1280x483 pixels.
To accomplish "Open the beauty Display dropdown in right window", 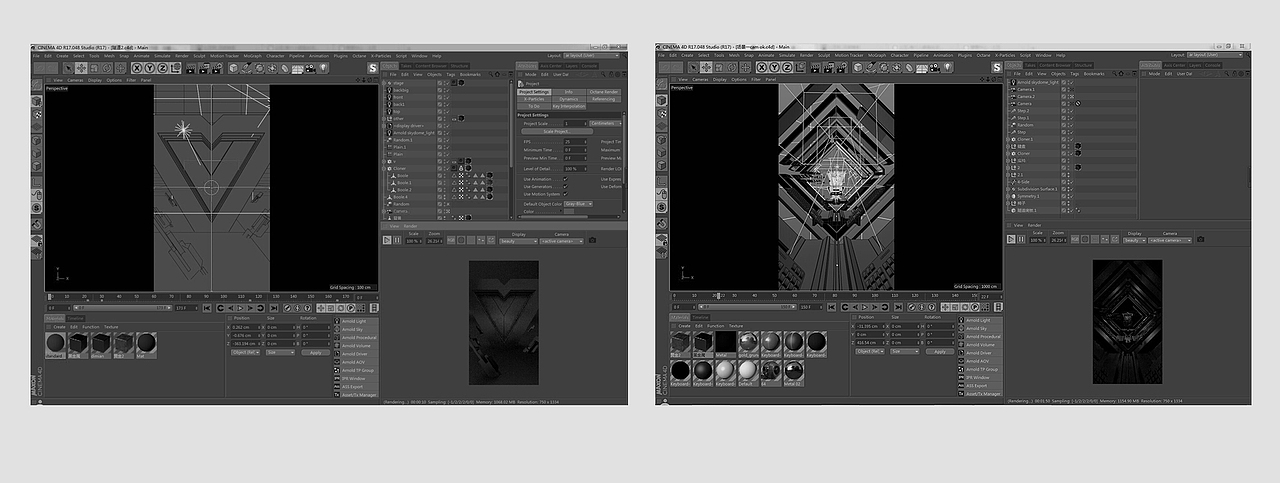I will (1135, 240).
